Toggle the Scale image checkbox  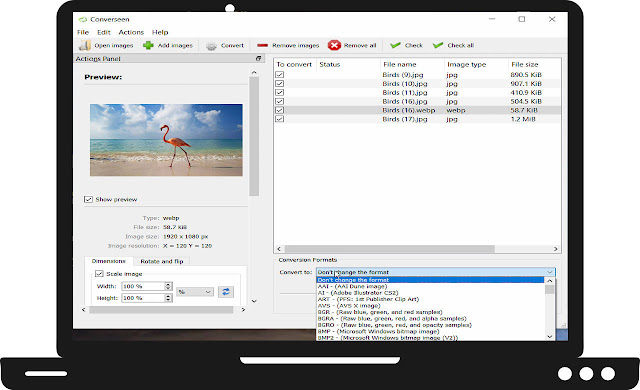coord(99,274)
